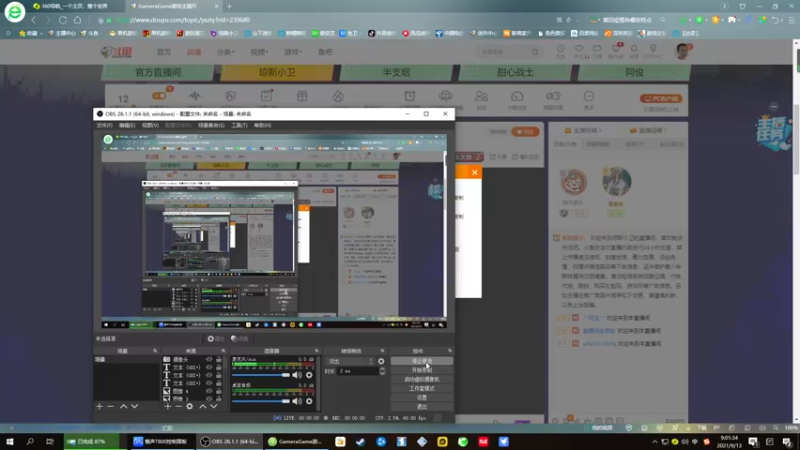Adjust the 麦克风/Aux volume slider
This screenshot has width=800, height=450.
pos(261,375)
